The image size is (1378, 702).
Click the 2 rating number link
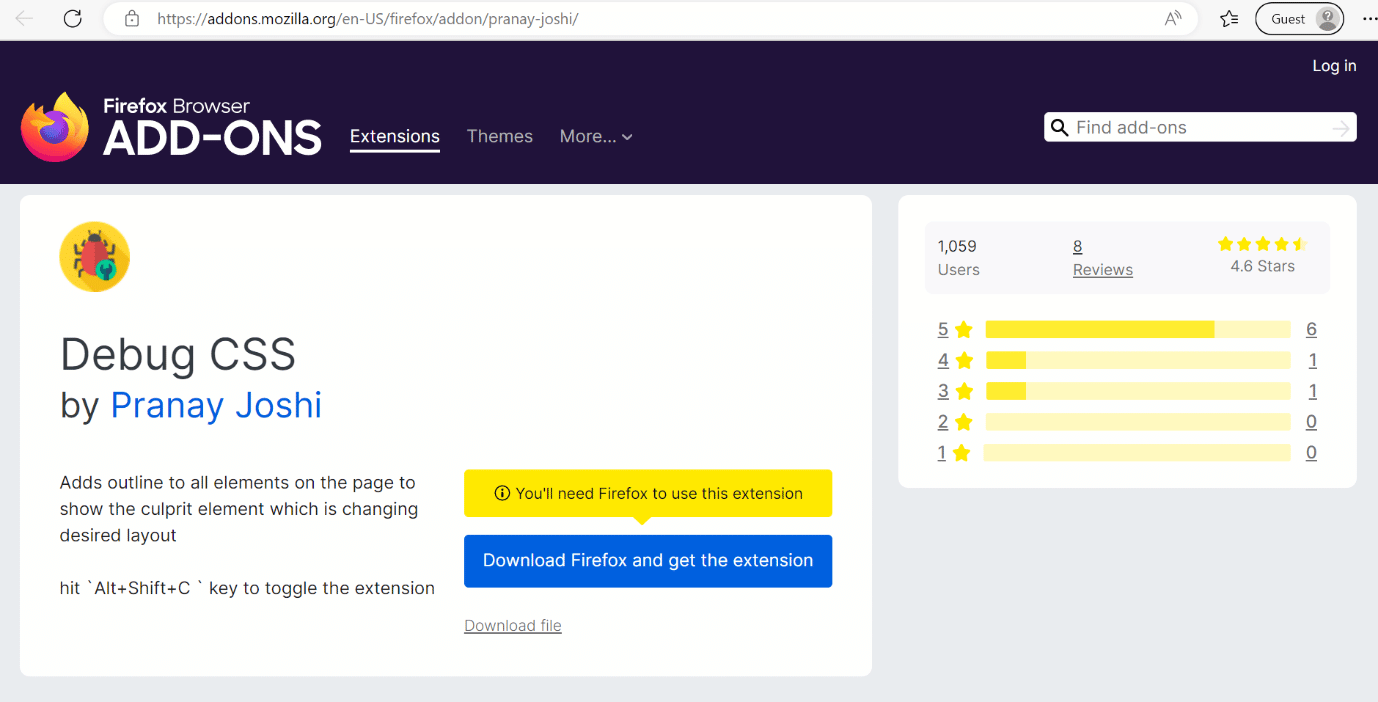click(x=943, y=422)
